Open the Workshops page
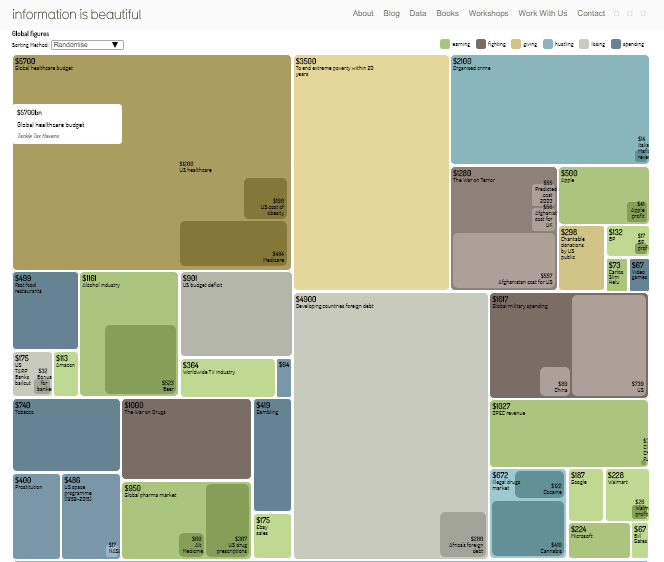 point(488,14)
